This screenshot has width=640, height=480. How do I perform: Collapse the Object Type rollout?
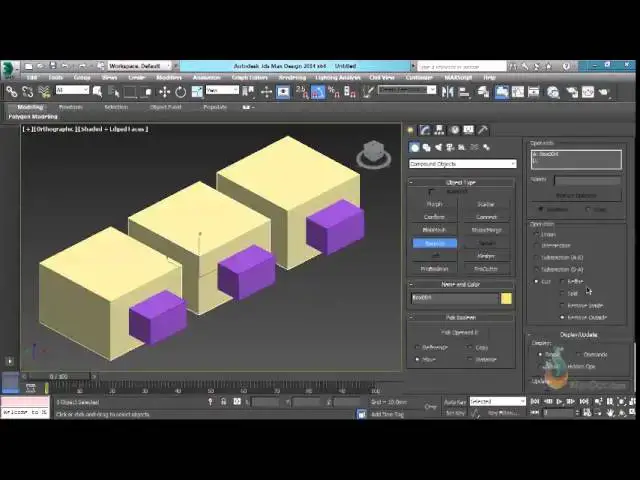click(x=461, y=182)
